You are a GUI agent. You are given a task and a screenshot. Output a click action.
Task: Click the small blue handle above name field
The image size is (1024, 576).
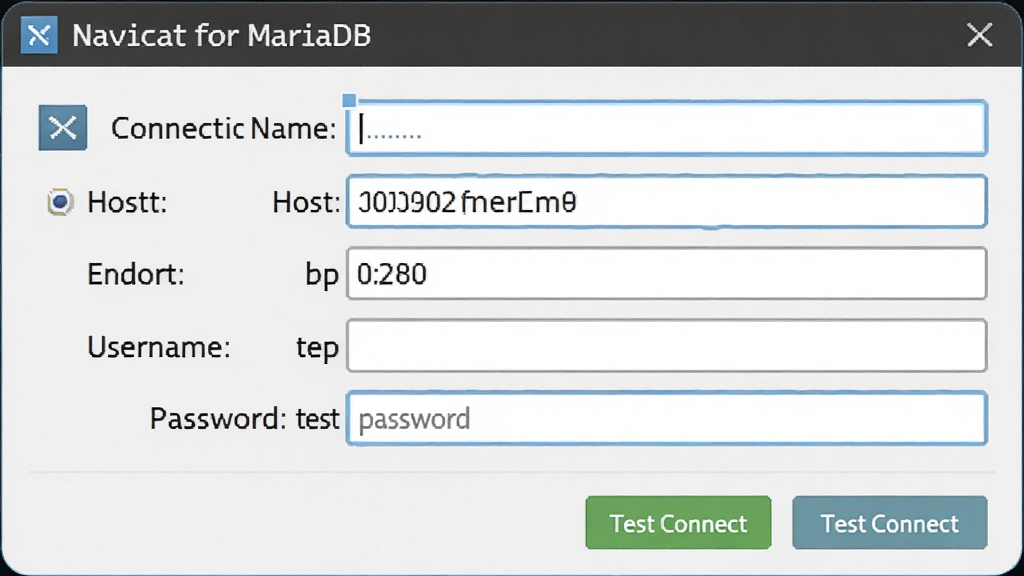[x=349, y=101]
